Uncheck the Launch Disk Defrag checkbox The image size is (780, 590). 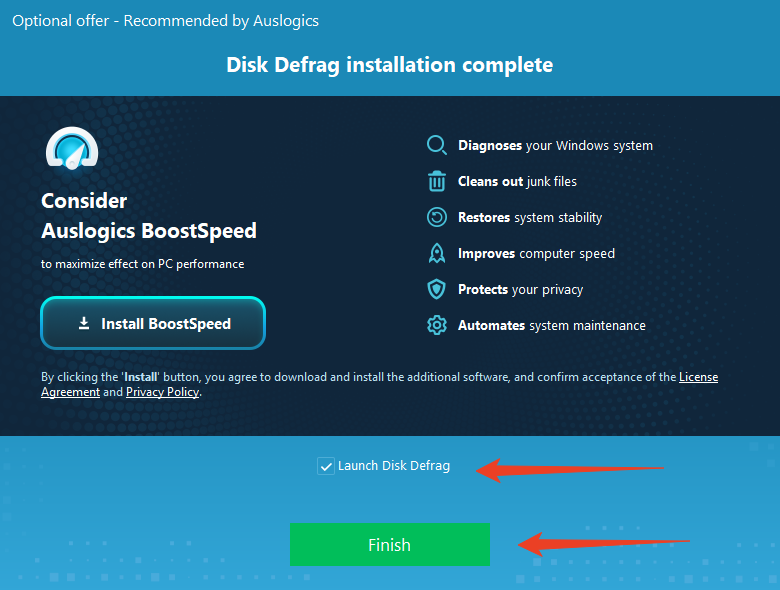pos(326,466)
